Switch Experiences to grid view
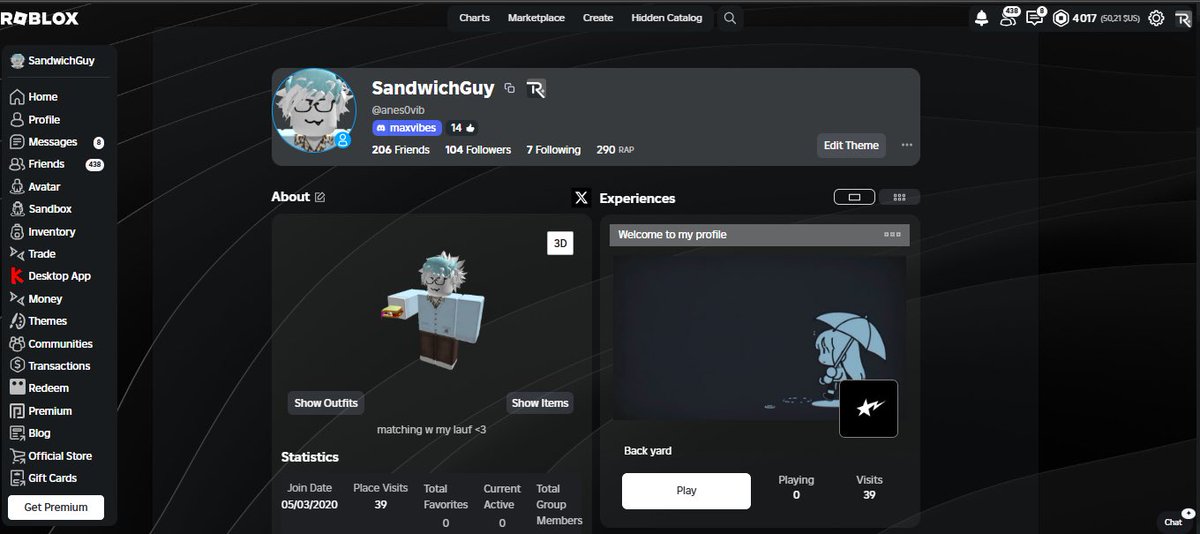Image resolution: width=1200 pixels, height=534 pixels. (899, 197)
